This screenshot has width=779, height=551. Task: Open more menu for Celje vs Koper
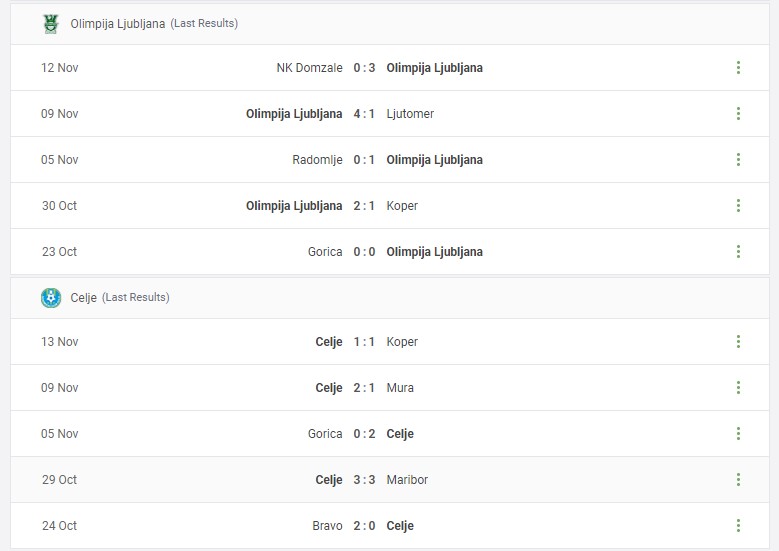point(738,342)
